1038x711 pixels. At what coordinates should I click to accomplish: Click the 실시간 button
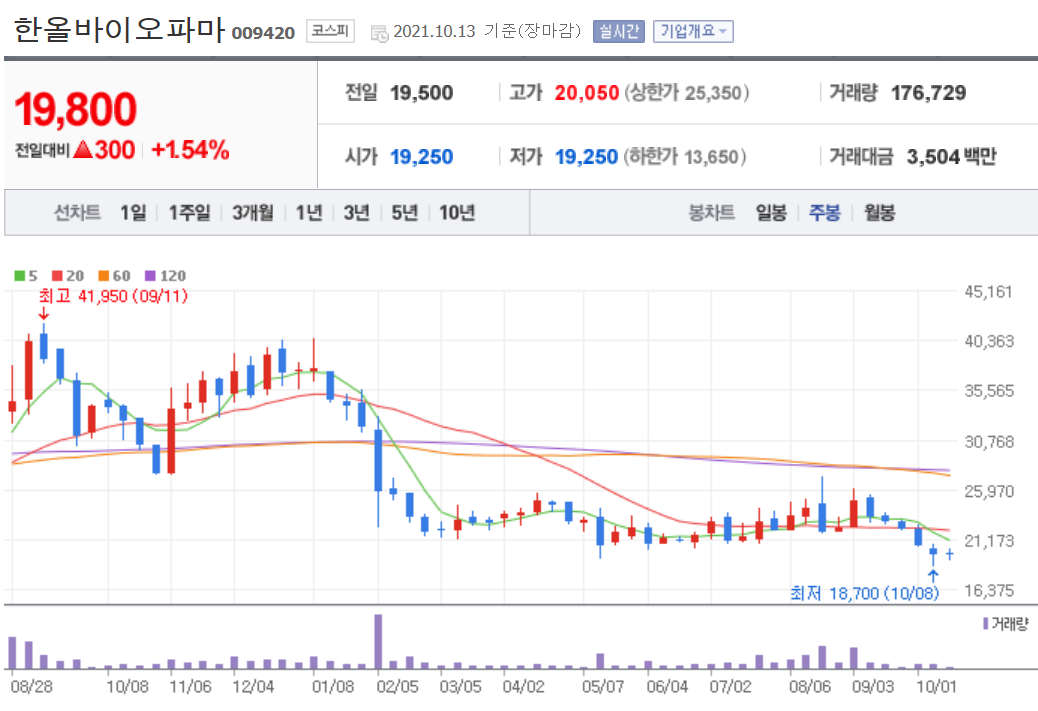pyautogui.click(x=618, y=31)
